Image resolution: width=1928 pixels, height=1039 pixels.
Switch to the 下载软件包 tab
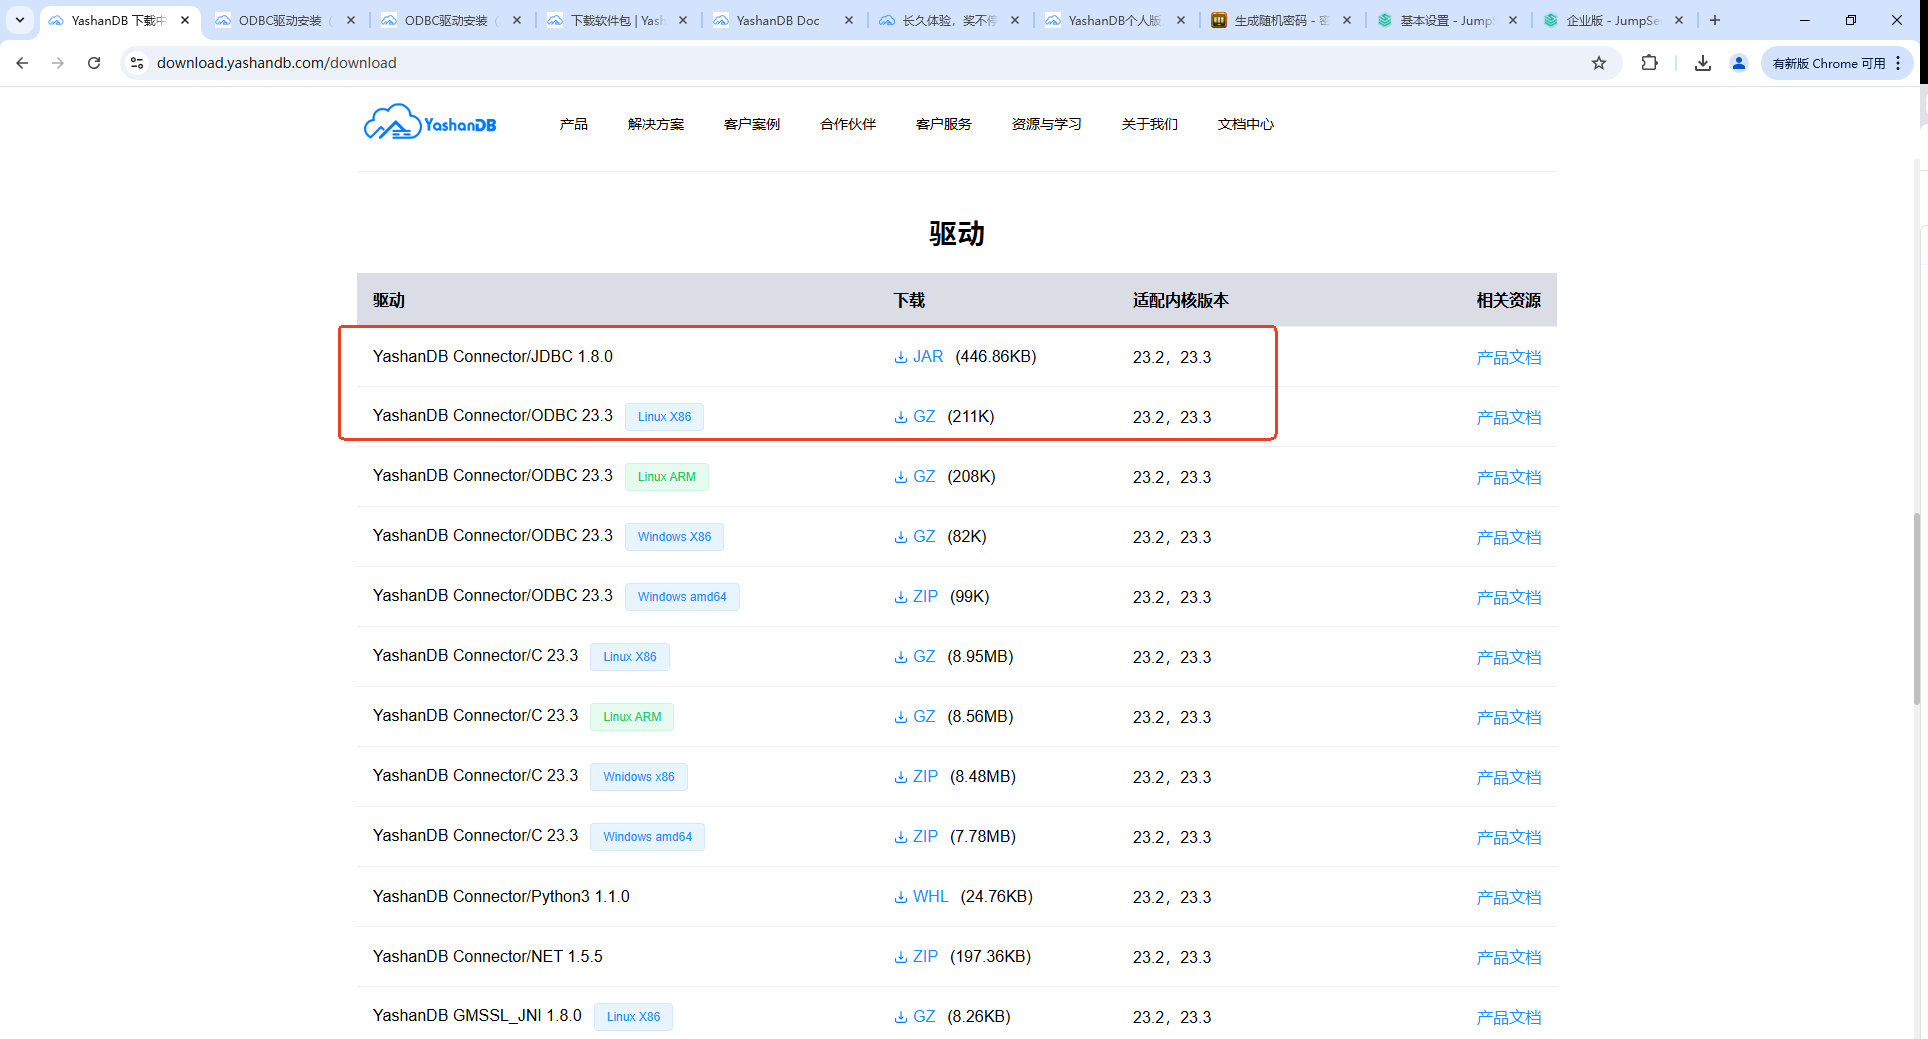tap(617, 20)
